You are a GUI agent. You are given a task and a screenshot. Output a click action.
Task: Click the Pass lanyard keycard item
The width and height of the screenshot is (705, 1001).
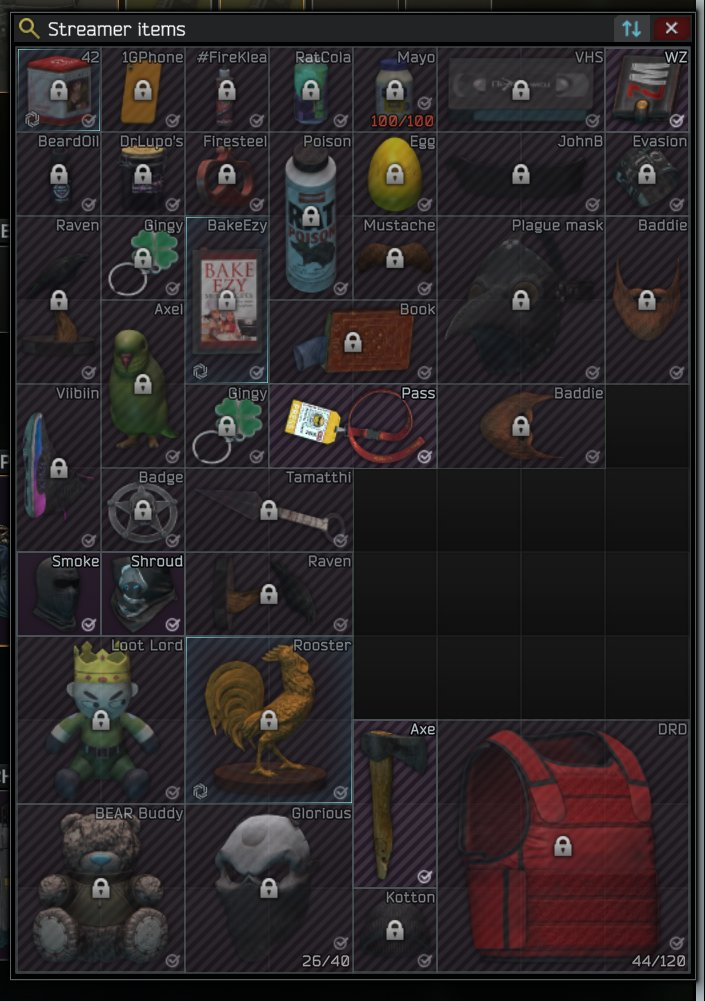(x=353, y=425)
